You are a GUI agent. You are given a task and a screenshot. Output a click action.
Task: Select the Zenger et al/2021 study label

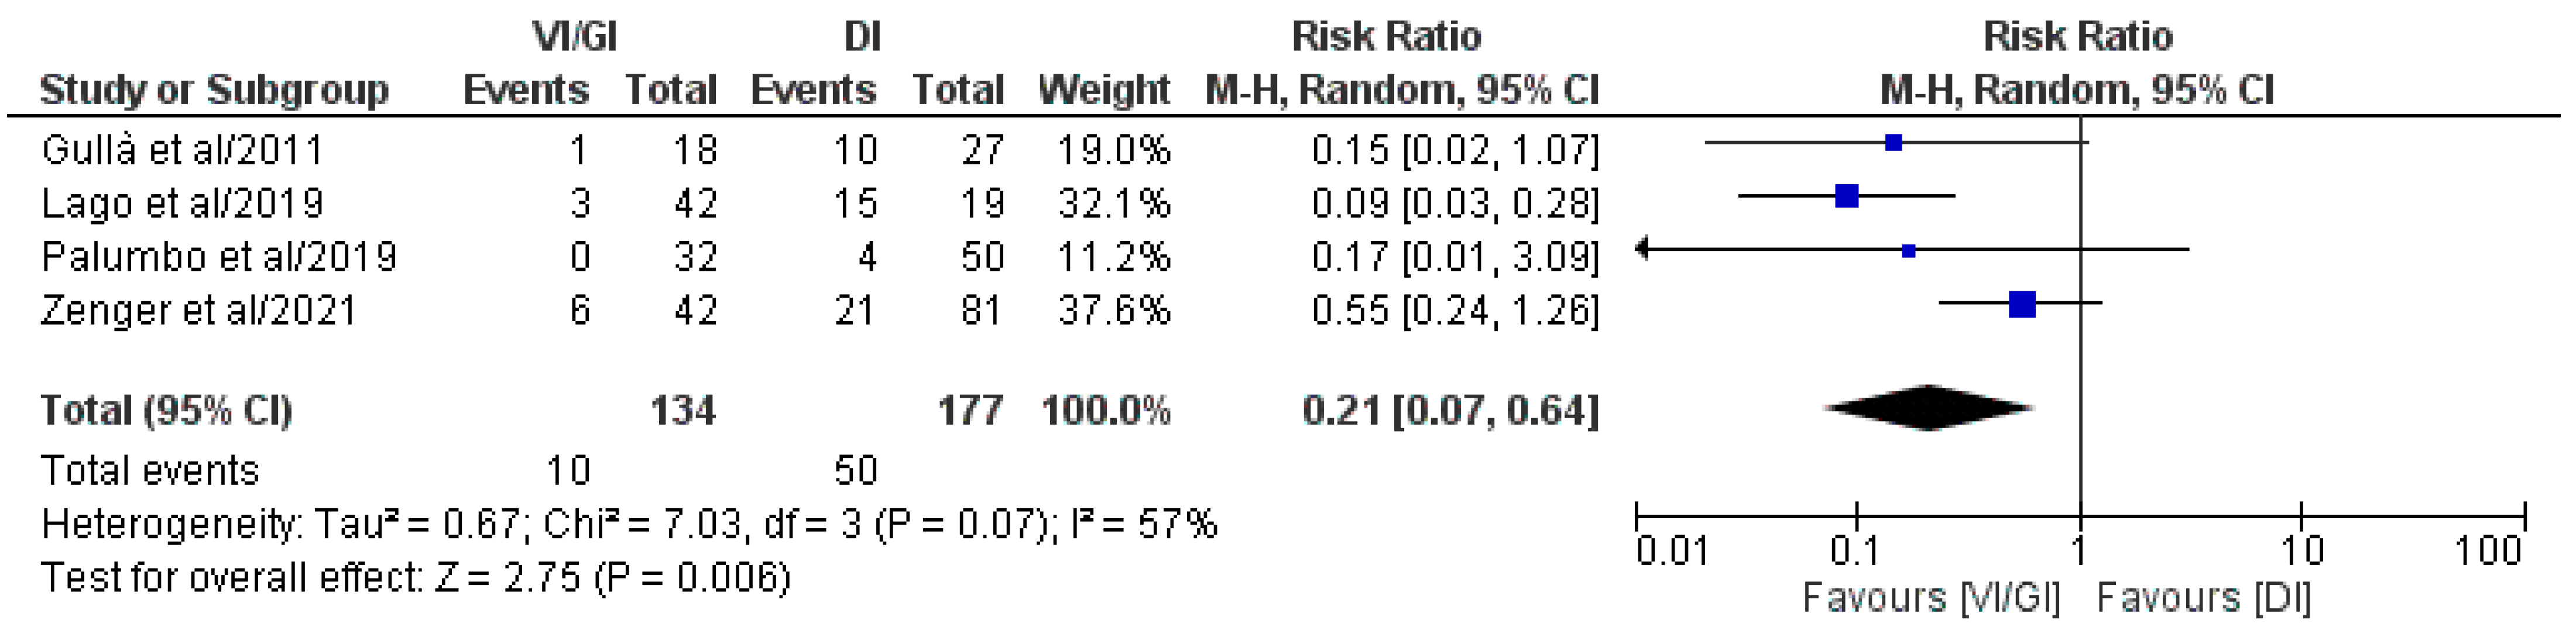[x=198, y=310]
